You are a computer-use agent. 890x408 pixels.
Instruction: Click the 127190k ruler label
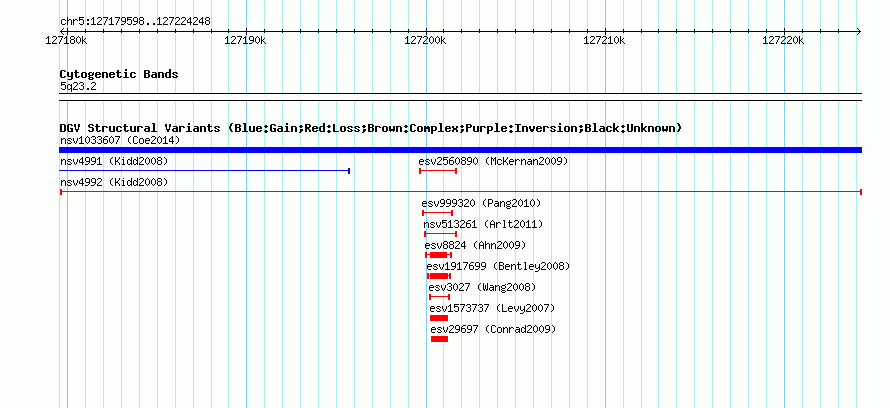coord(245,41)
